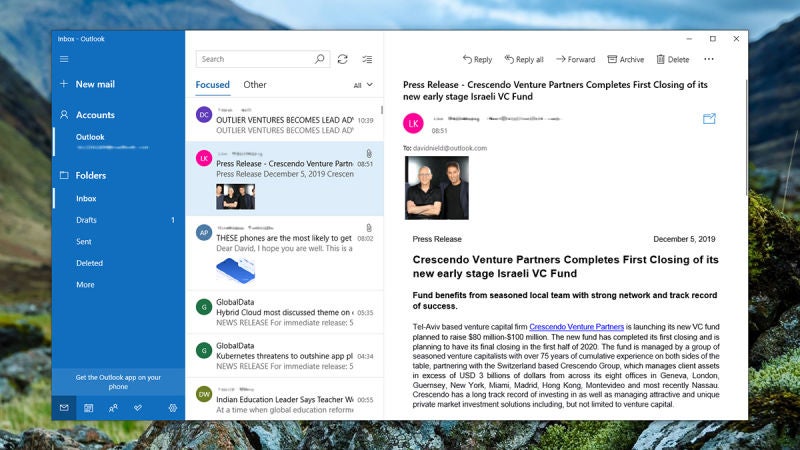Screen dimensions: 800x450
Task: Open the To Do checkmark icon
Action: tap(138, 408)
